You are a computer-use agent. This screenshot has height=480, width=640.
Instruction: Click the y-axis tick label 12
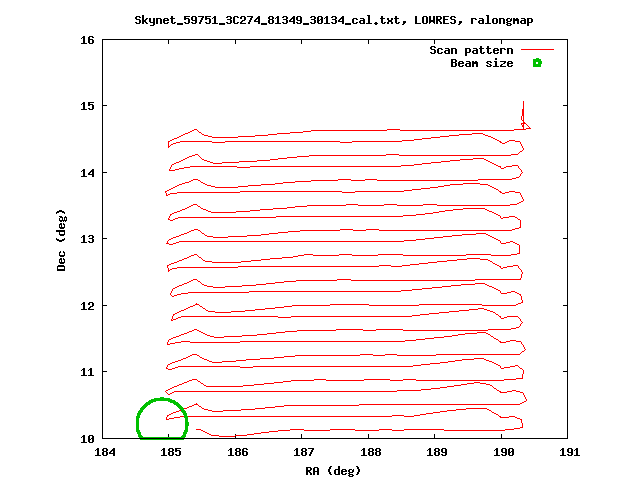click(x=87, y=306)
